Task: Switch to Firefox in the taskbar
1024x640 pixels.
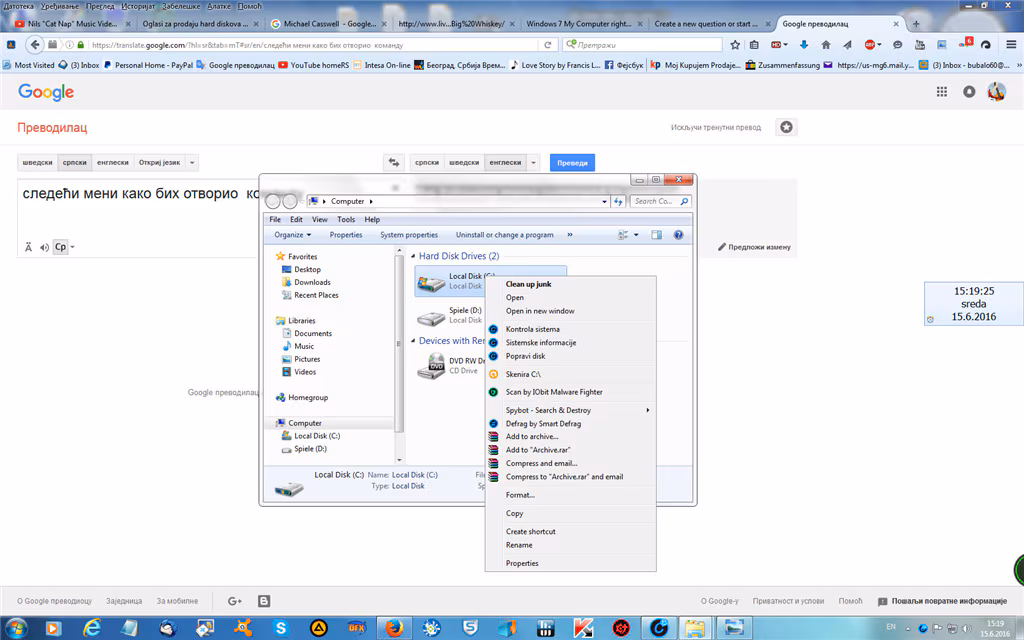Action: coord(394,628)
